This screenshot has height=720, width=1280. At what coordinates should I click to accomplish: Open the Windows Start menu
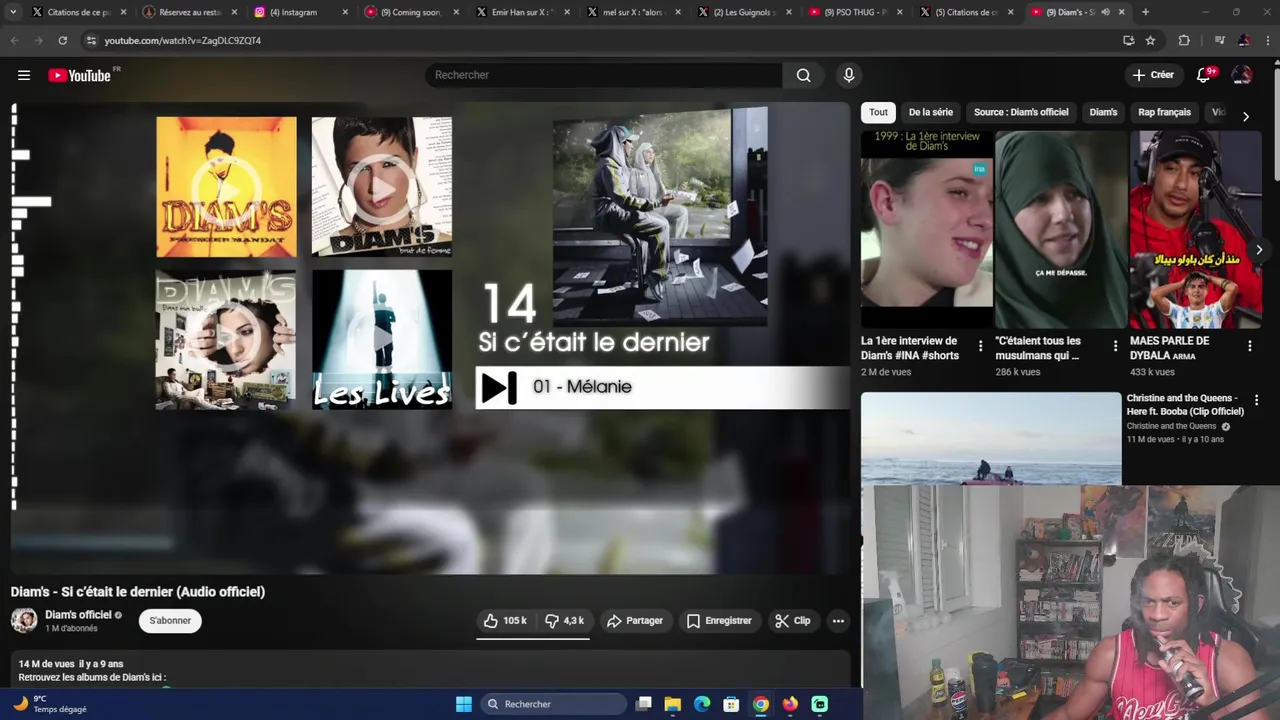[464, 704]
